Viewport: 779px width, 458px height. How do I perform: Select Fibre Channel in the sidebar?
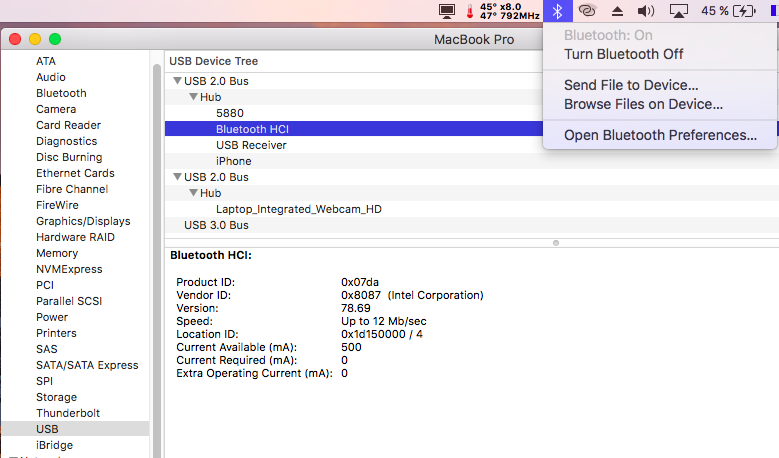72,189
